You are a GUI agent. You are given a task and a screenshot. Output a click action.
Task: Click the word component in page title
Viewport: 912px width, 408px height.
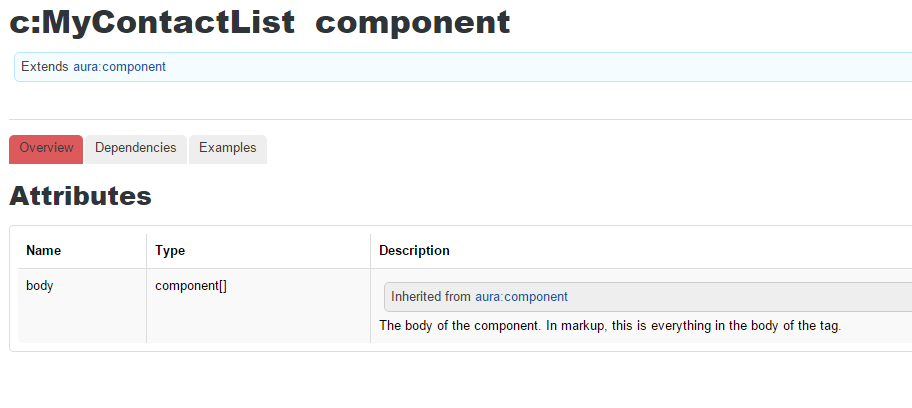click(412, 22)
